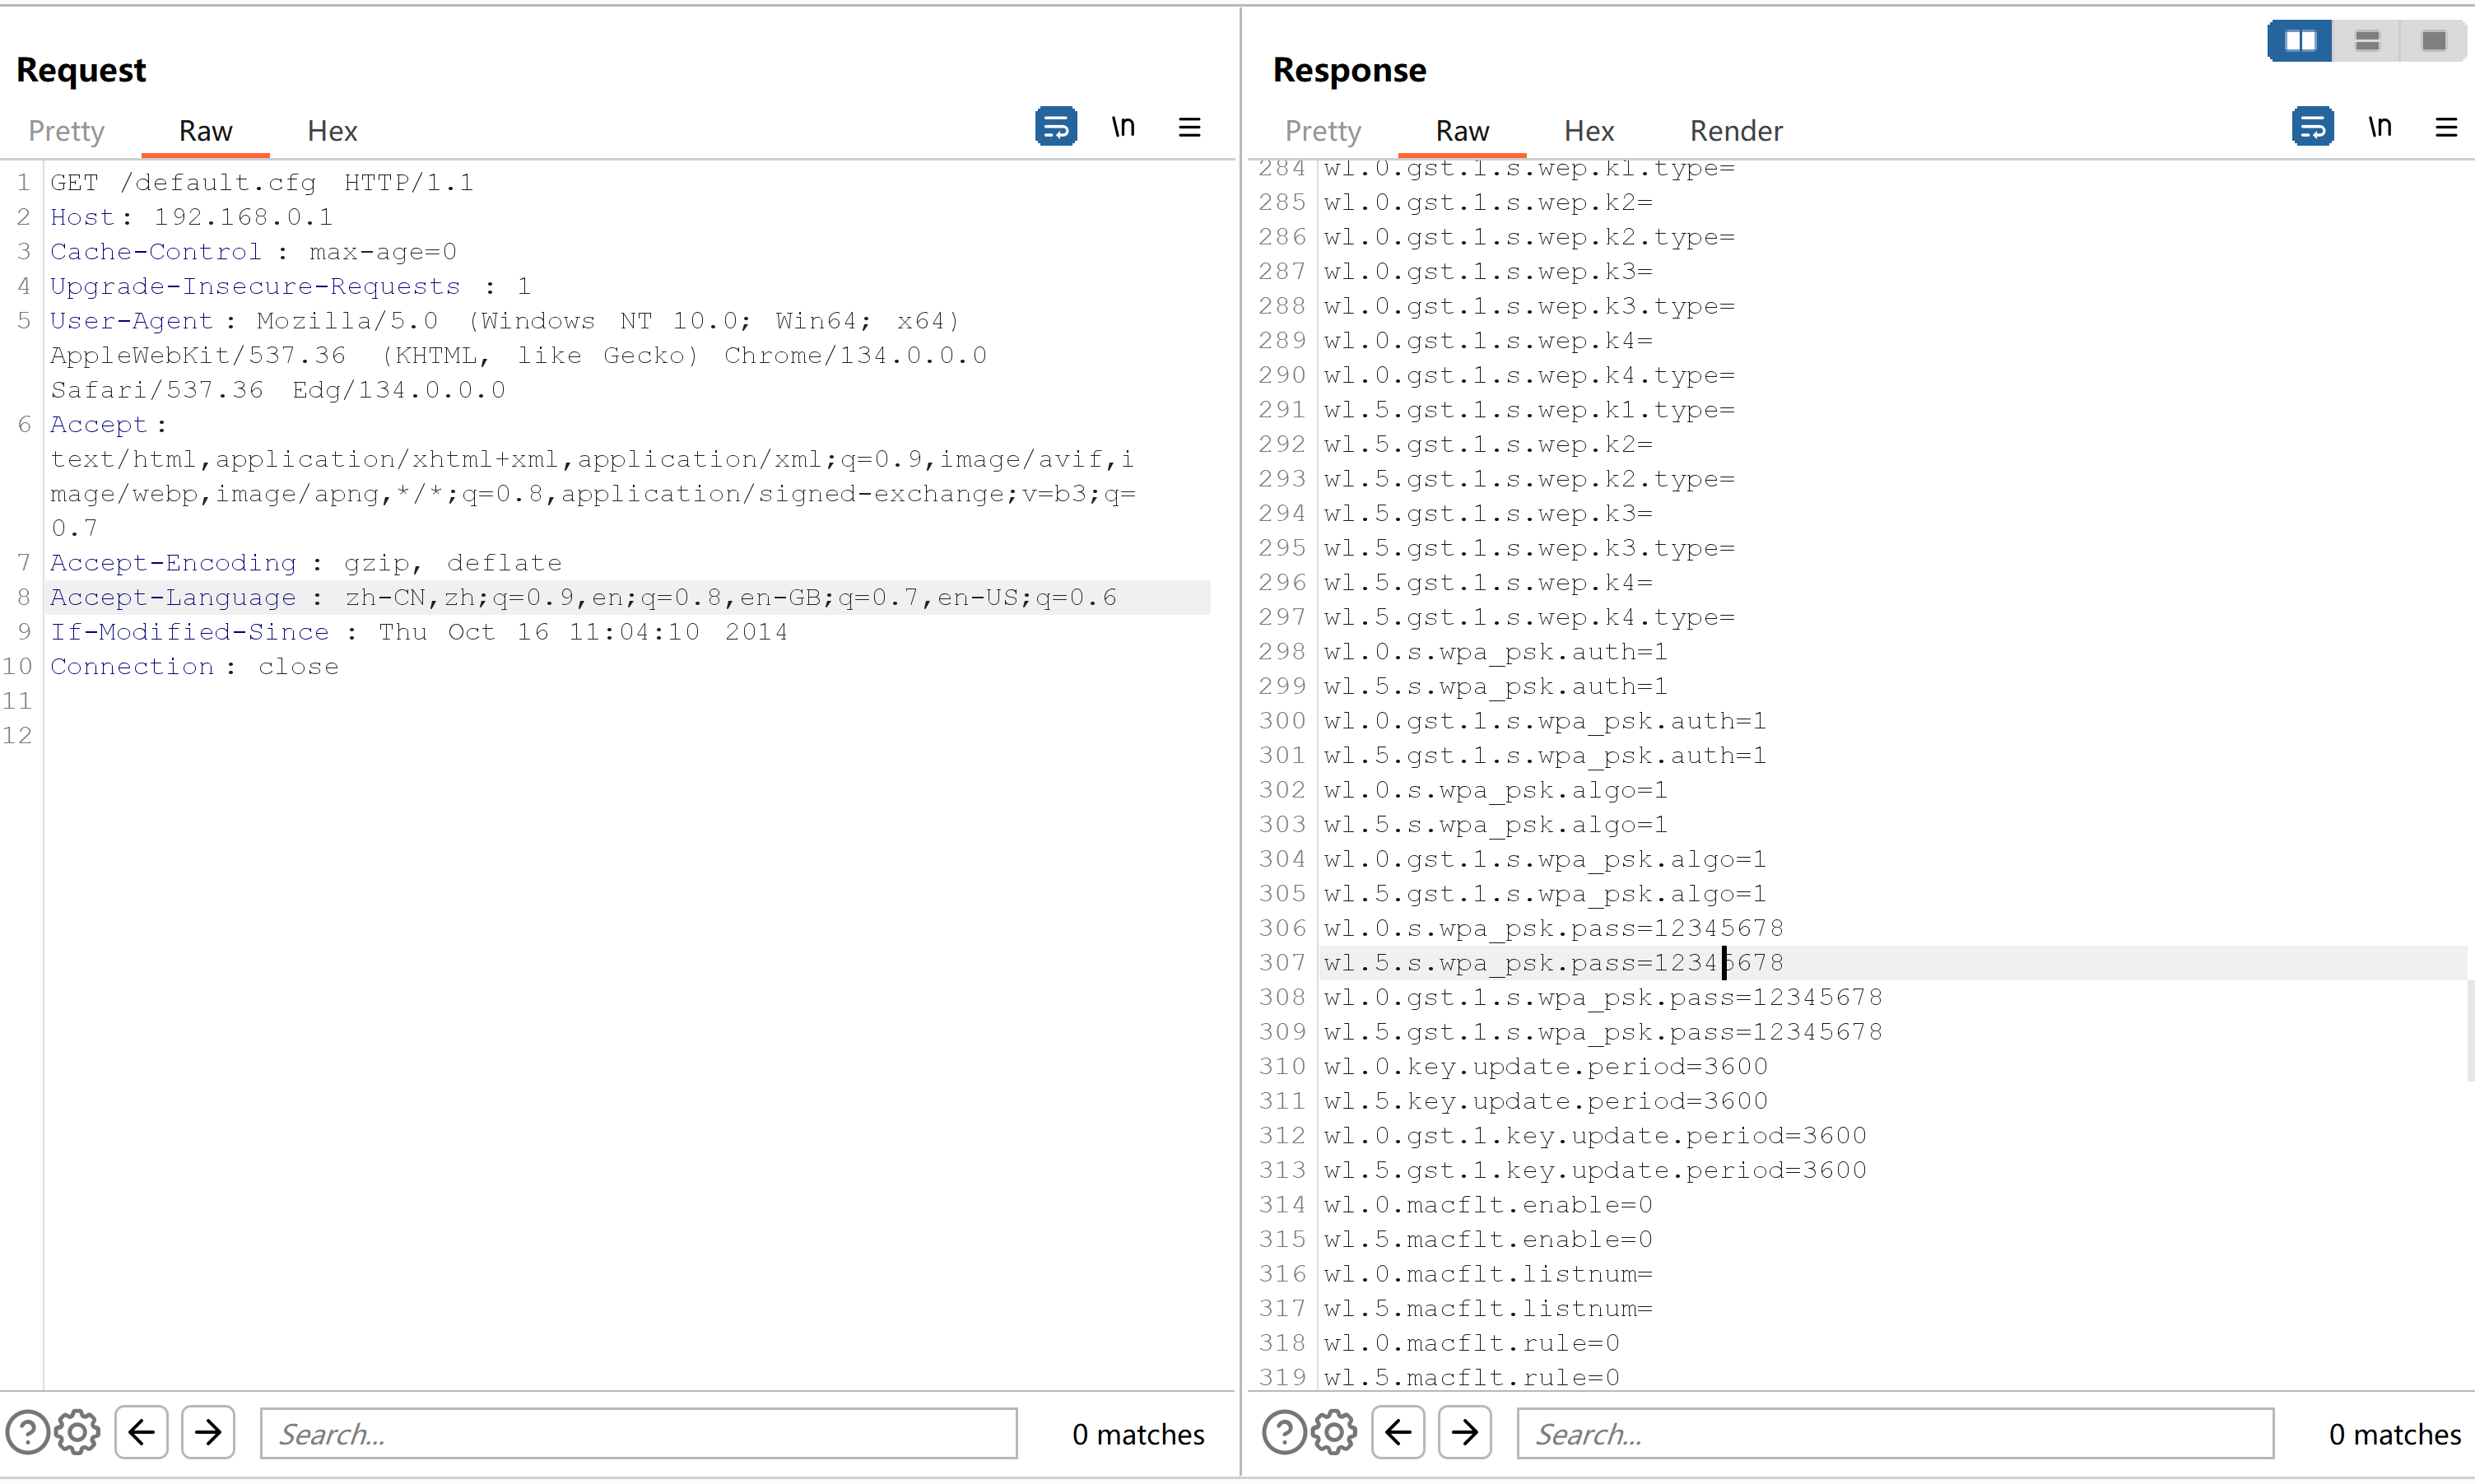Show non-printable characters (\n) in Response panel
Image resolution: width=2475 pixels, height=1484 pixels.
pos(2379,127)
